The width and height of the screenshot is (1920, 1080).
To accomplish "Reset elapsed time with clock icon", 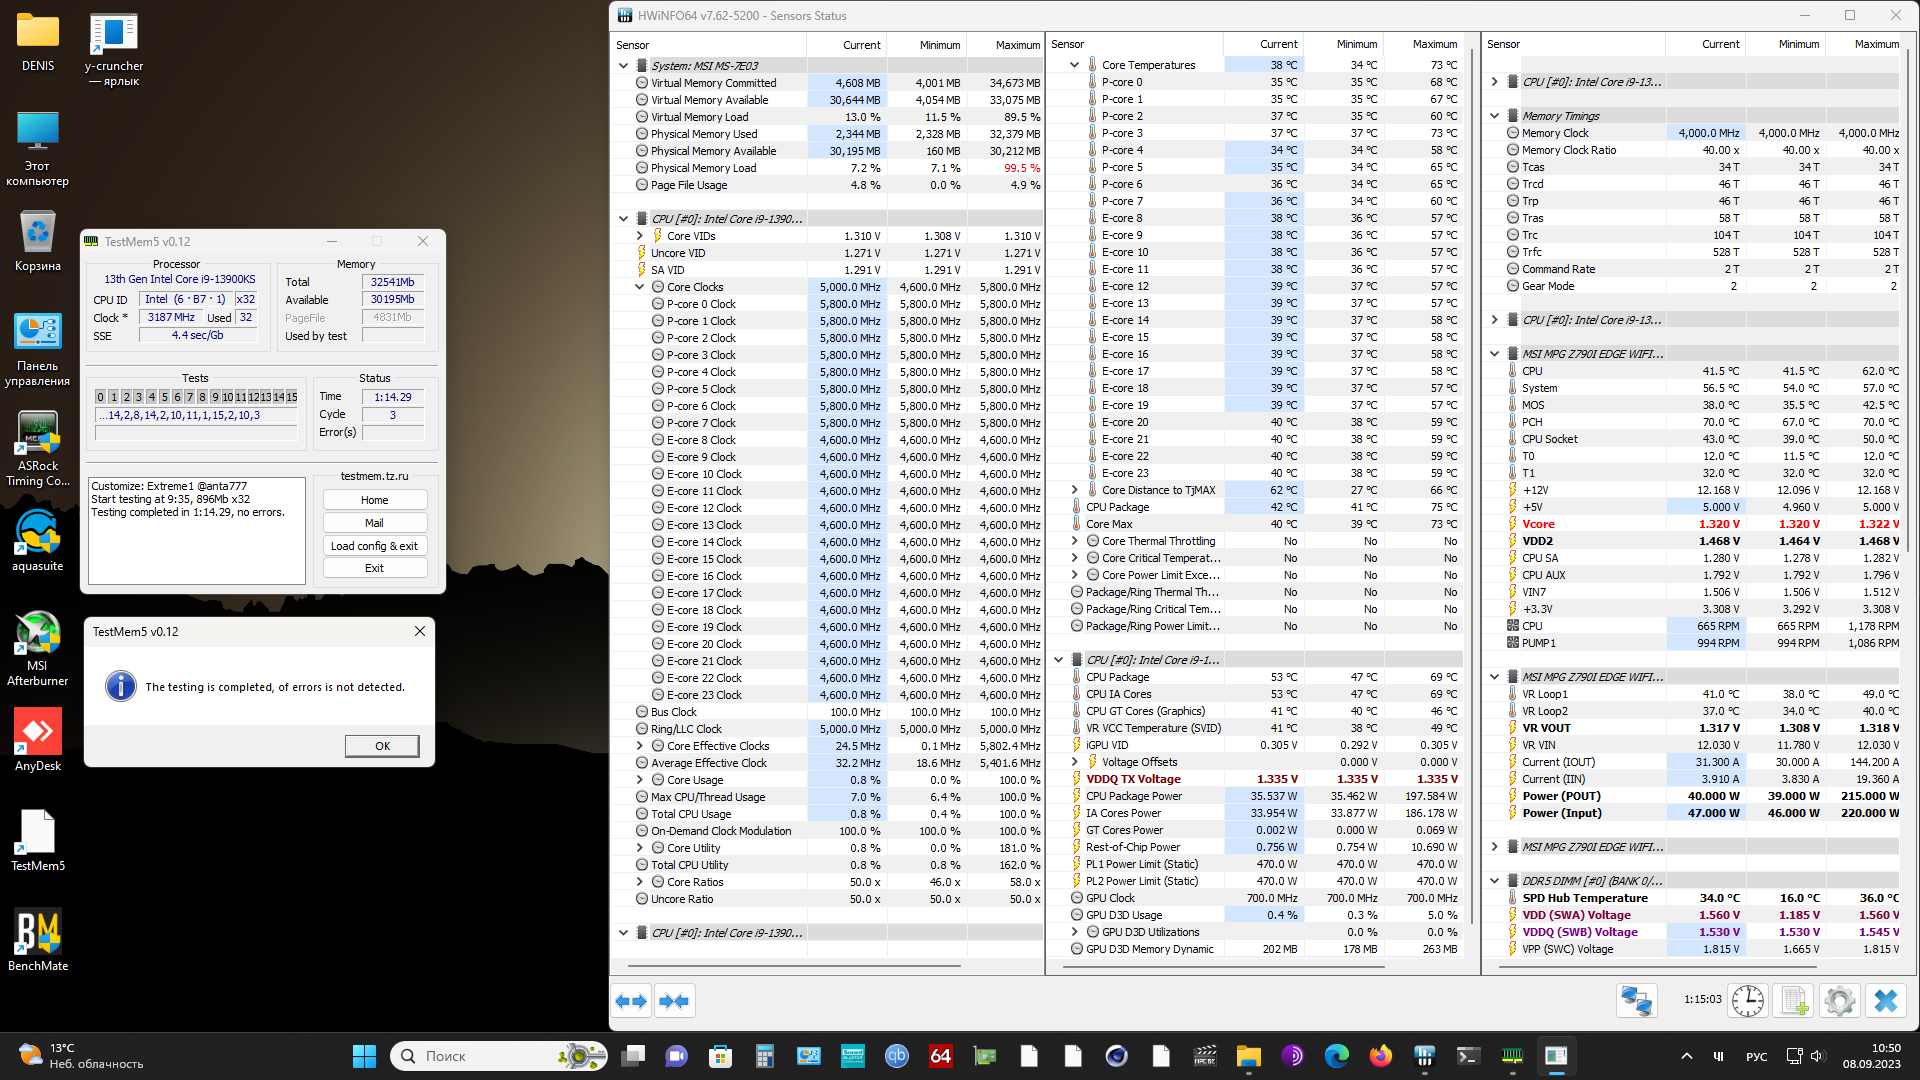I will [1748, 1001].
